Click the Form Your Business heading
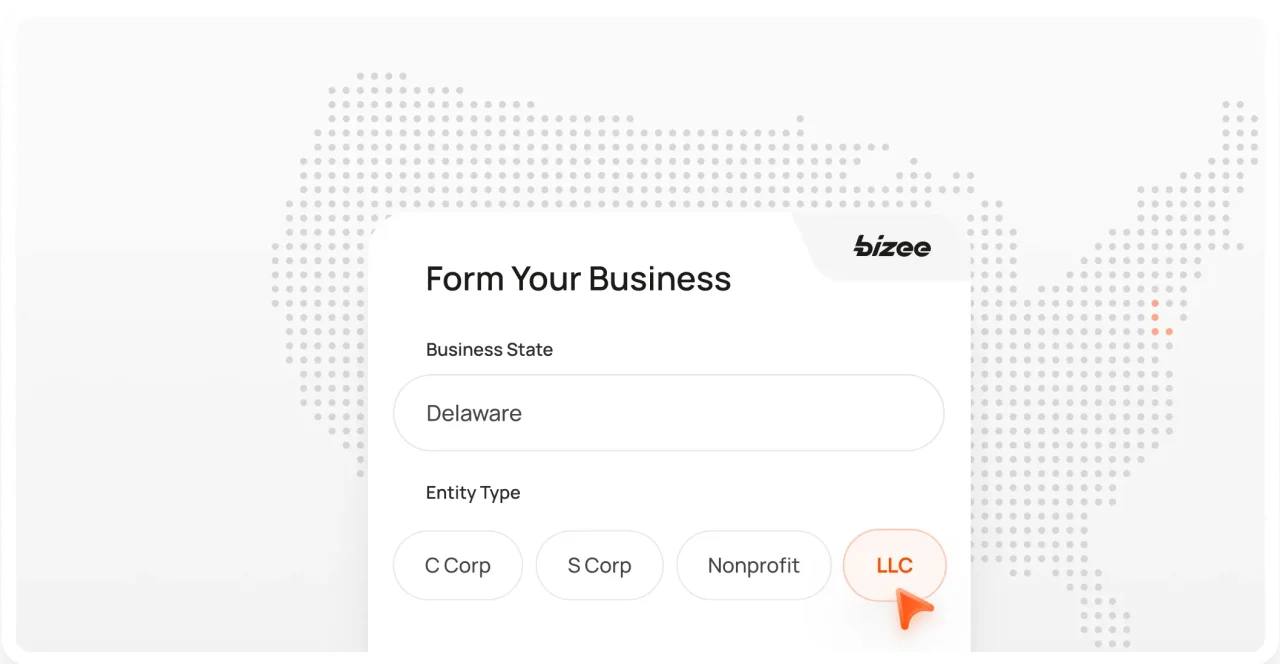 [x=578, y=279]
